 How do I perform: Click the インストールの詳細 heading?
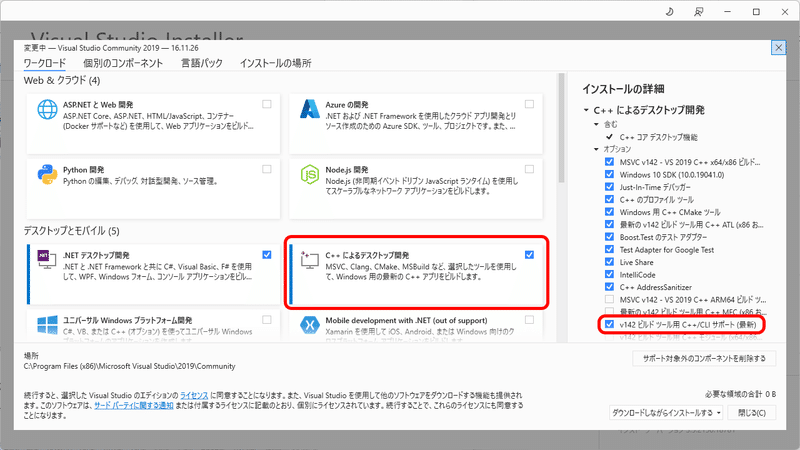(623, 89)
